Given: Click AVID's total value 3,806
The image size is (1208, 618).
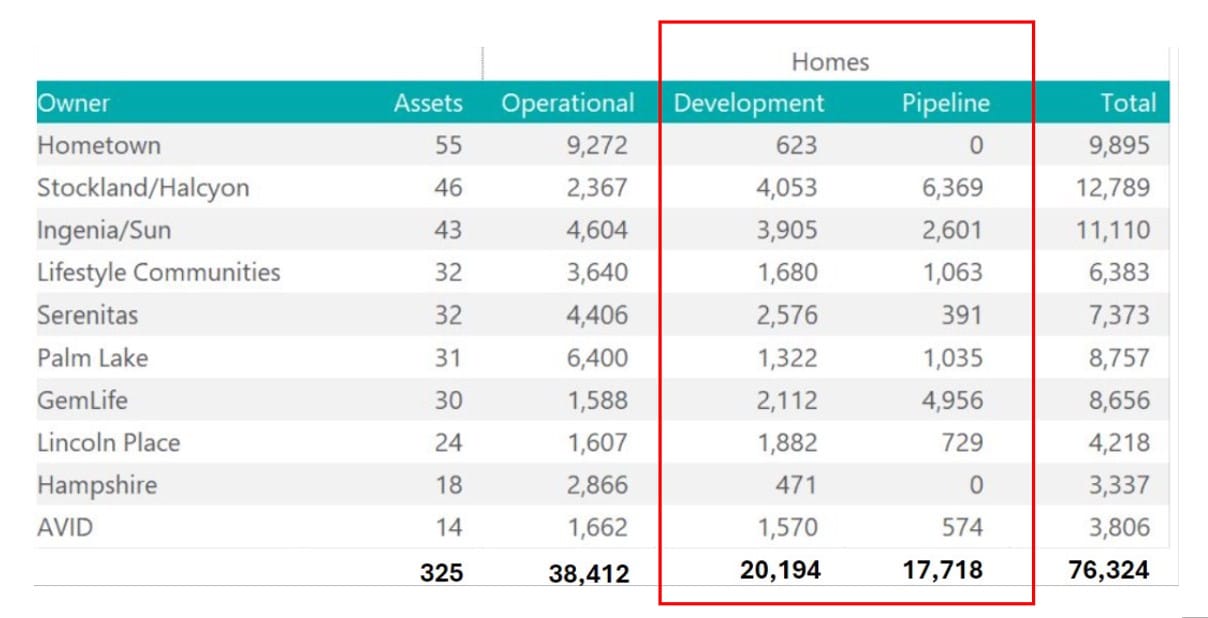Looking at the screenshot, I should pyautogui.click(x=1119, y=525).
